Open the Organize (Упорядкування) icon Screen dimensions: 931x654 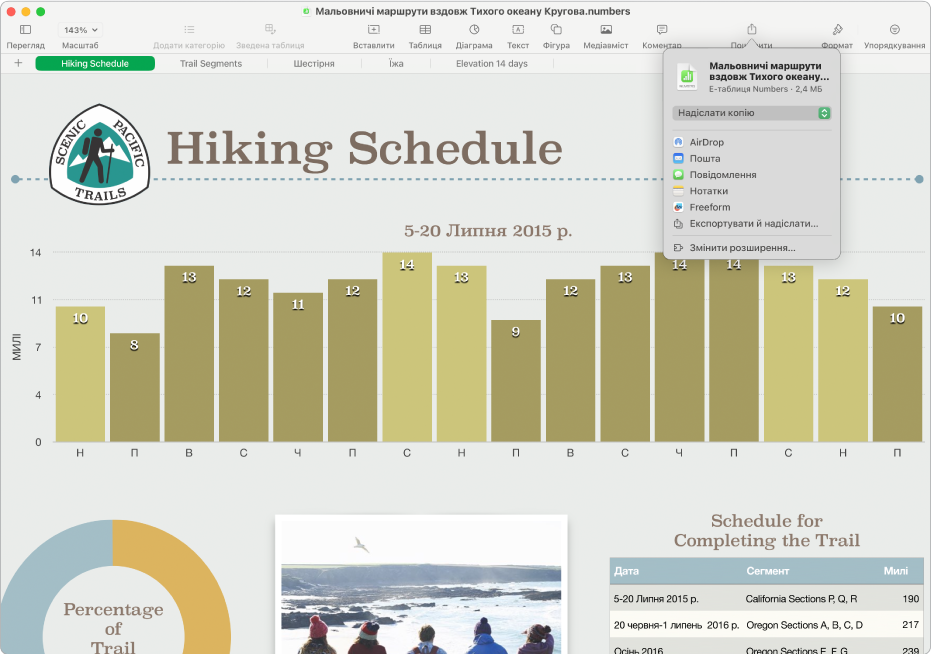895,29
